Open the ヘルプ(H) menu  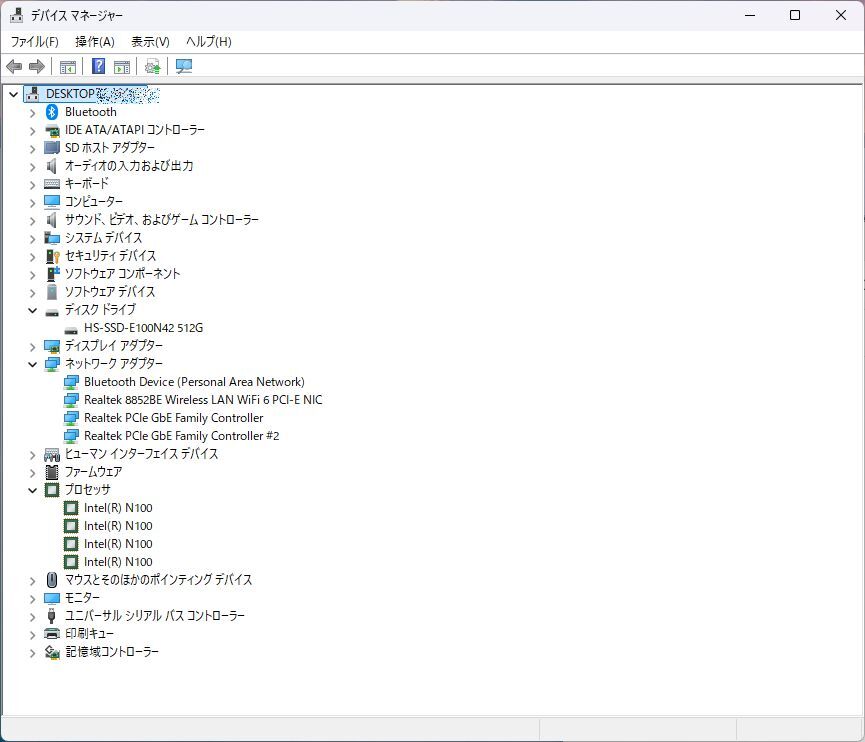[209, 41]
